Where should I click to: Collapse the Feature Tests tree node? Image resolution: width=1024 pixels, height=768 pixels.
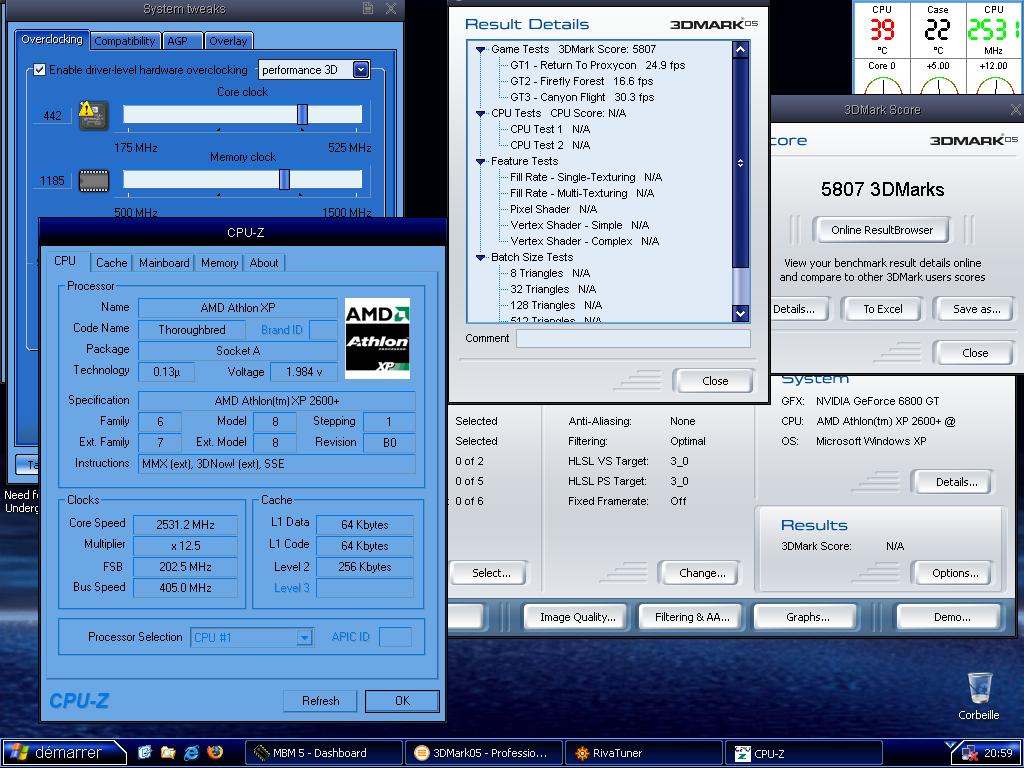pos(481,161)
